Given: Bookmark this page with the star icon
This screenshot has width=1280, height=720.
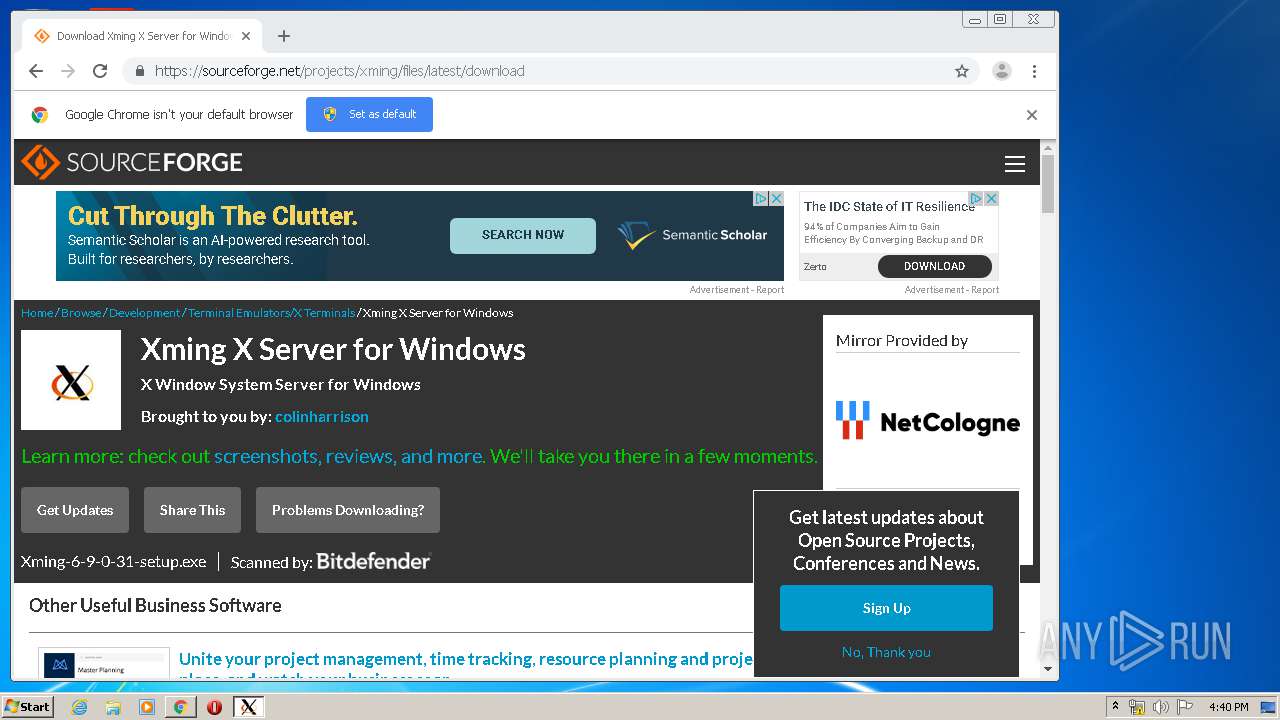Looking at the screenshot, I should [x=962, y=71].
